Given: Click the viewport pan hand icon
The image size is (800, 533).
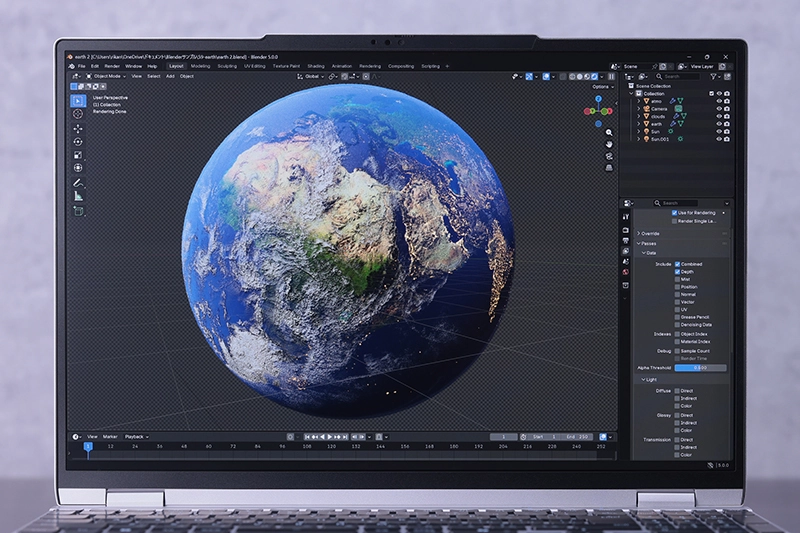Looking at the screenshot, I should (609, 144).
